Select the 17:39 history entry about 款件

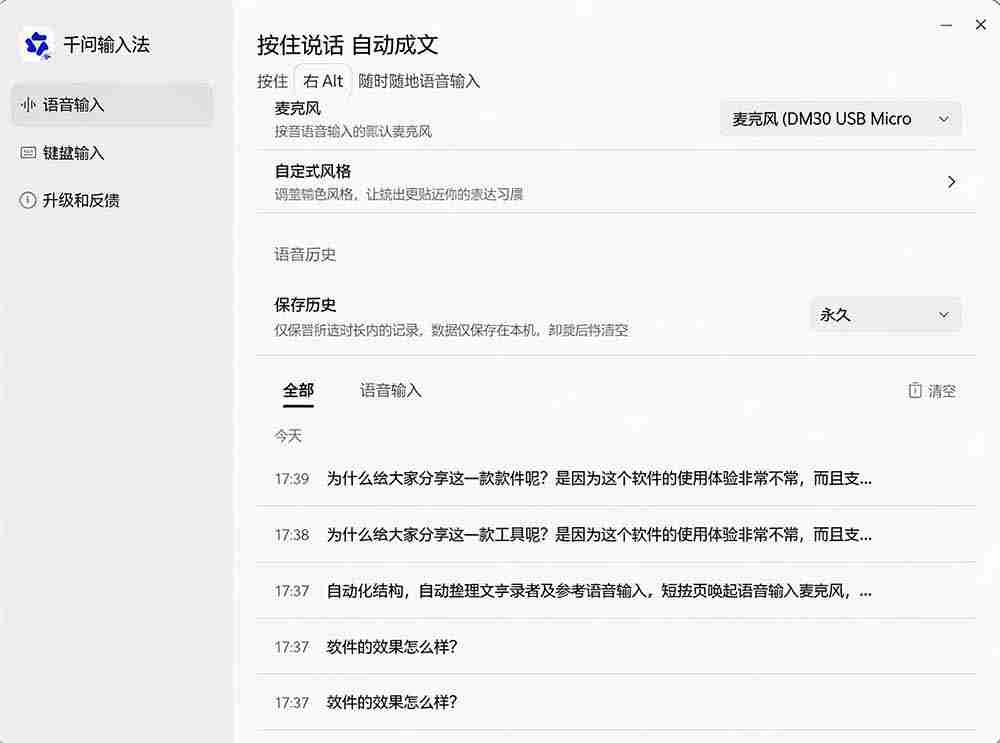[616, 478]
